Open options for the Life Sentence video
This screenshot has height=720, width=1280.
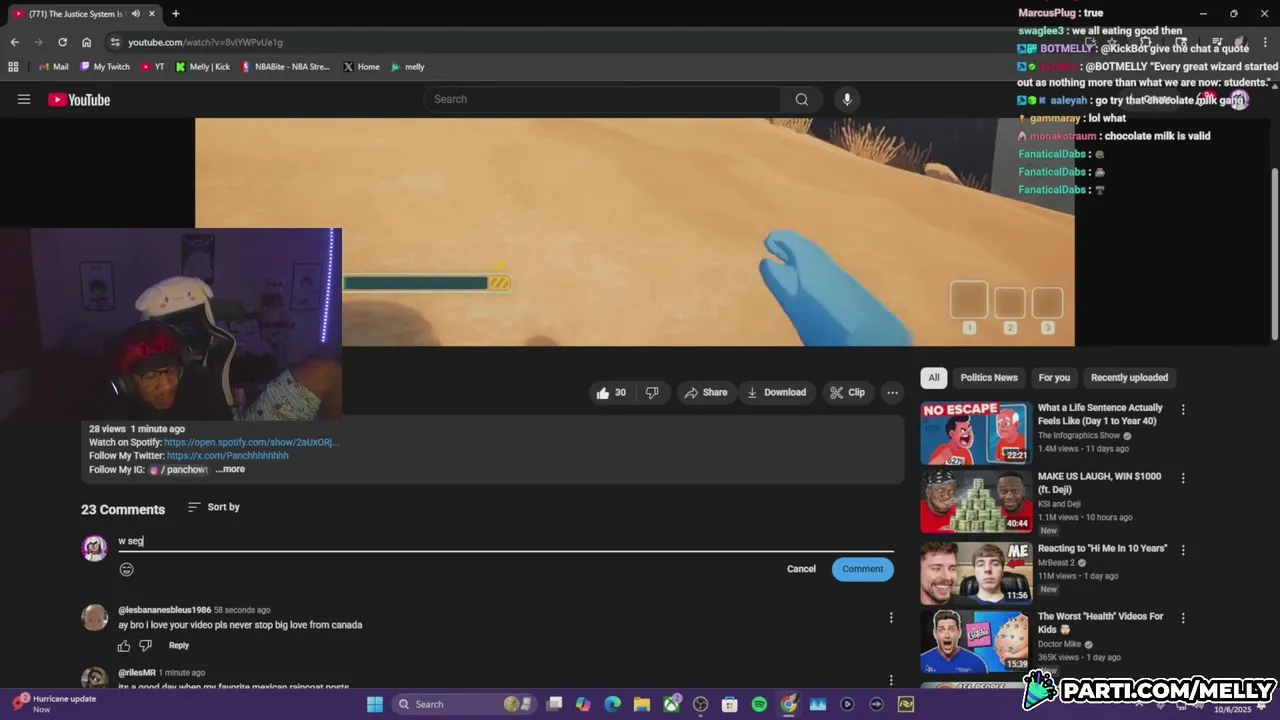[1183, 410]
